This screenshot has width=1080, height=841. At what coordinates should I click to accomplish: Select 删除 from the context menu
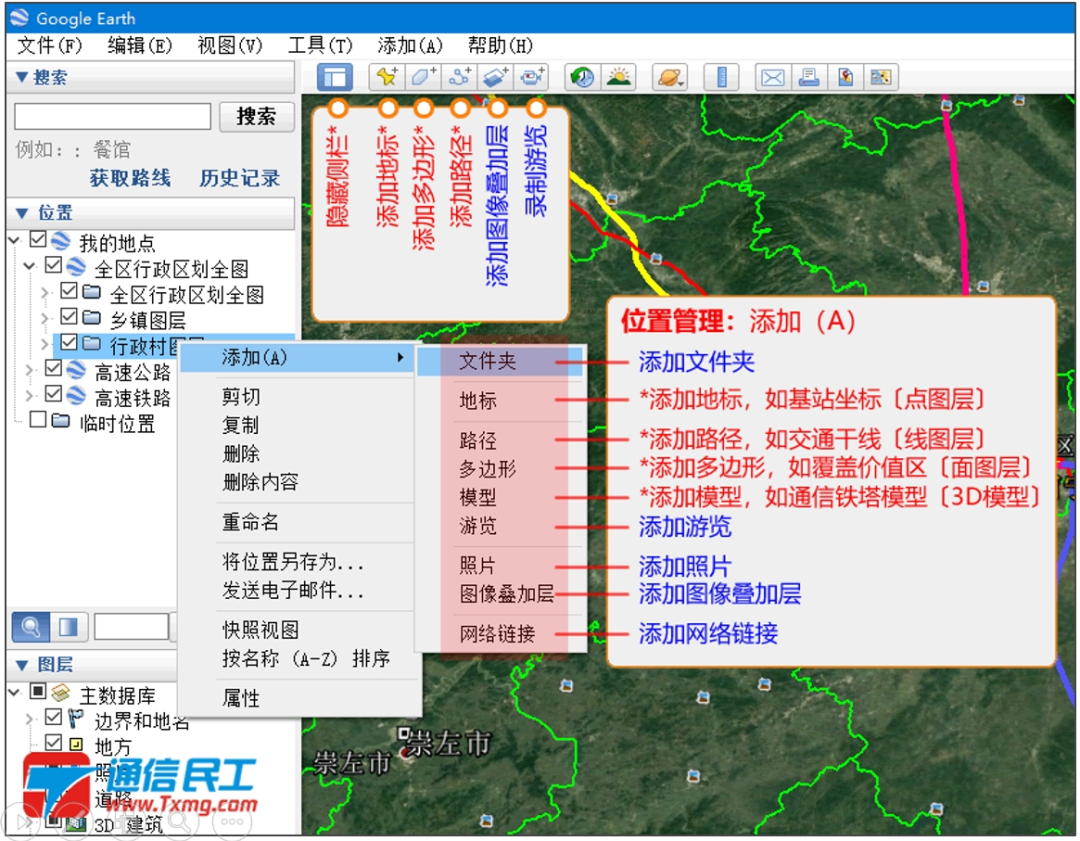[x=241, y=453]
